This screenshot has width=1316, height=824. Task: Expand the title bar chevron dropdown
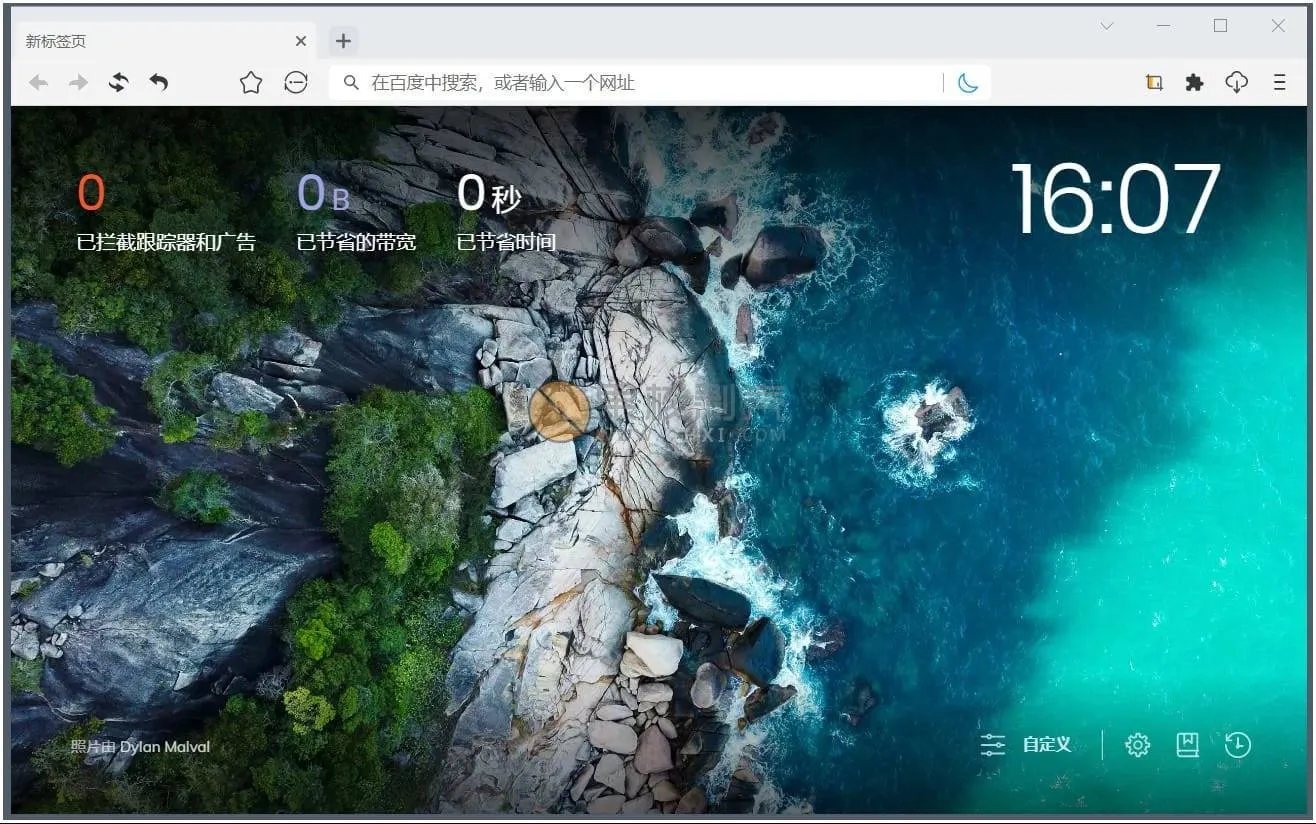point(1106,26)
